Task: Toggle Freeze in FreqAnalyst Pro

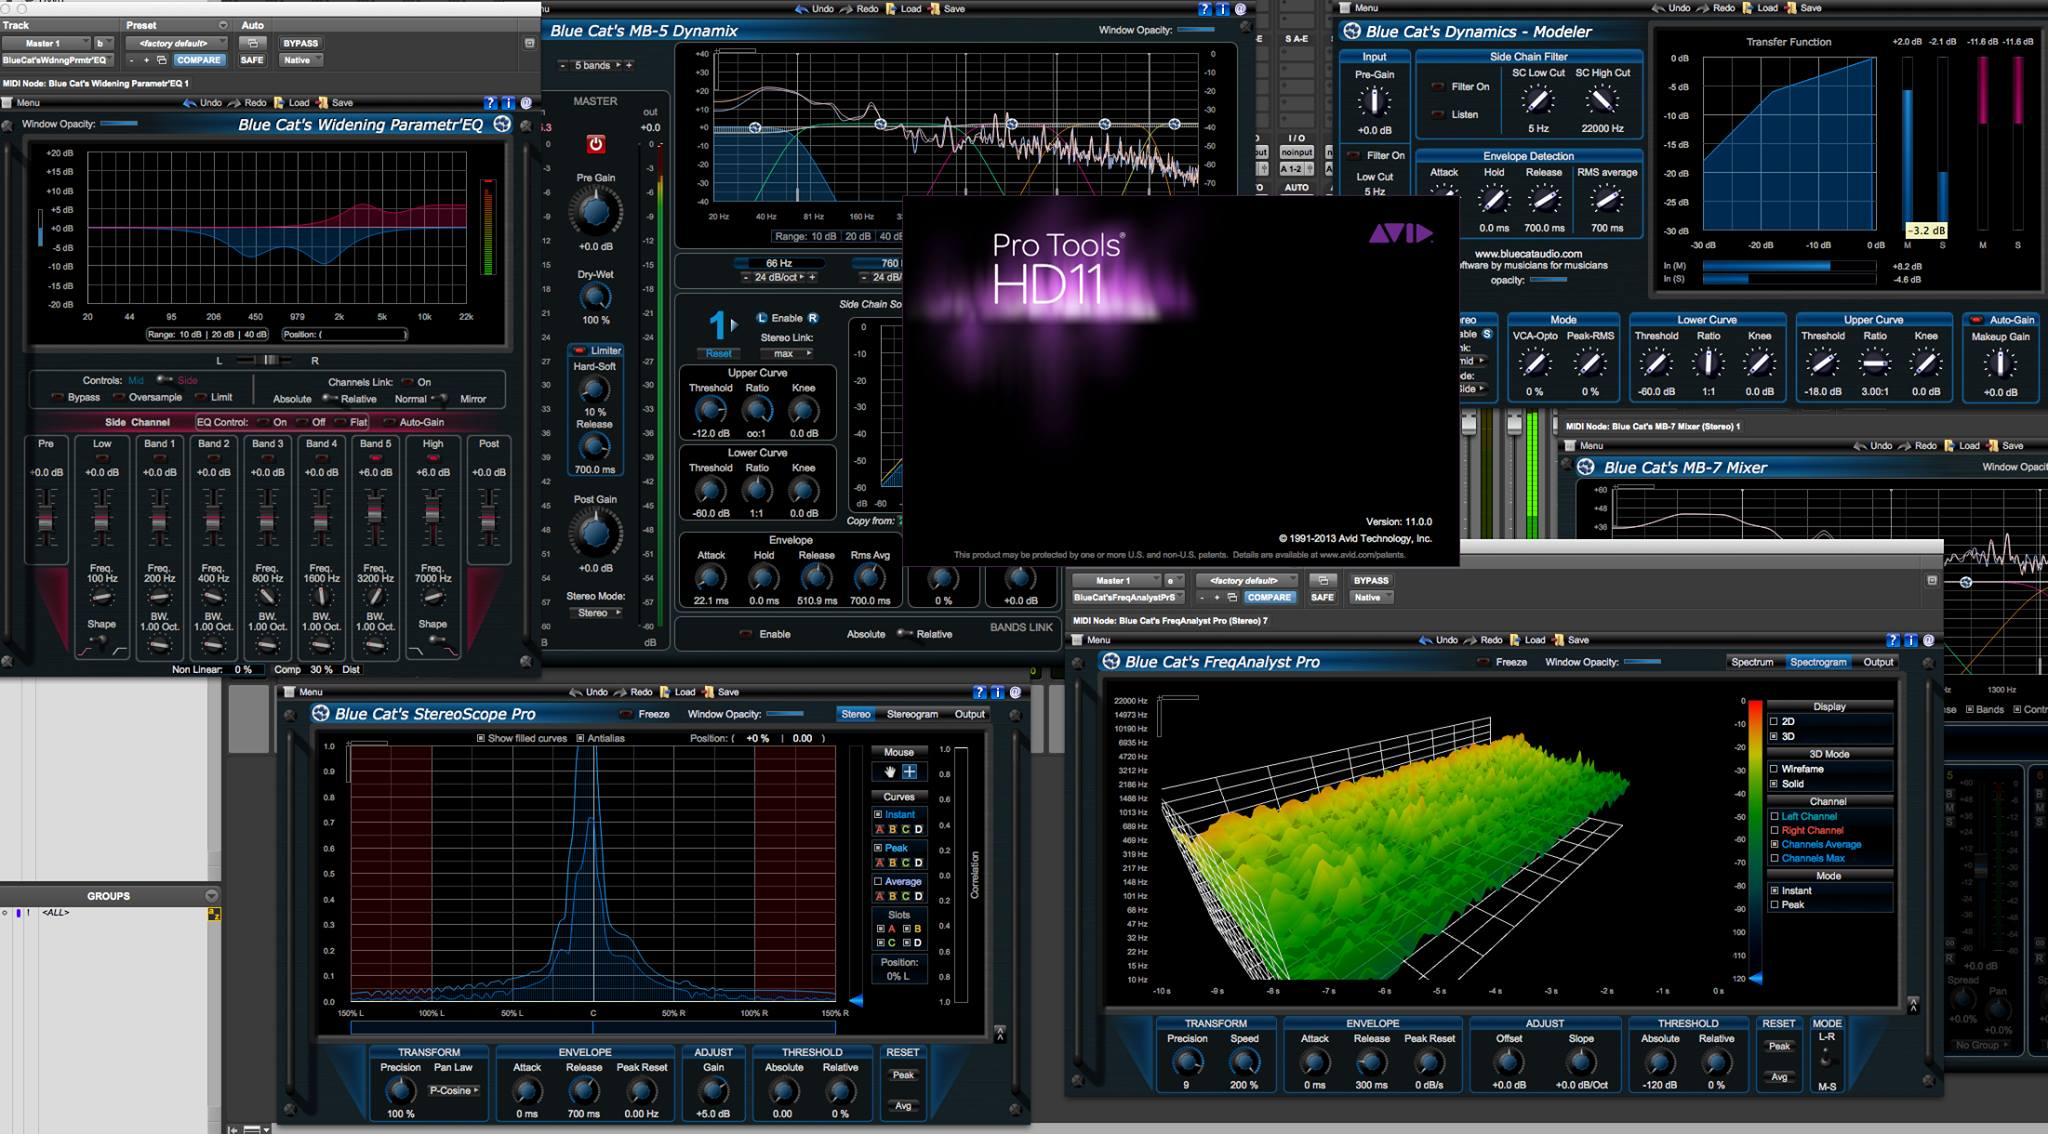Action: tap(1483, 662)
